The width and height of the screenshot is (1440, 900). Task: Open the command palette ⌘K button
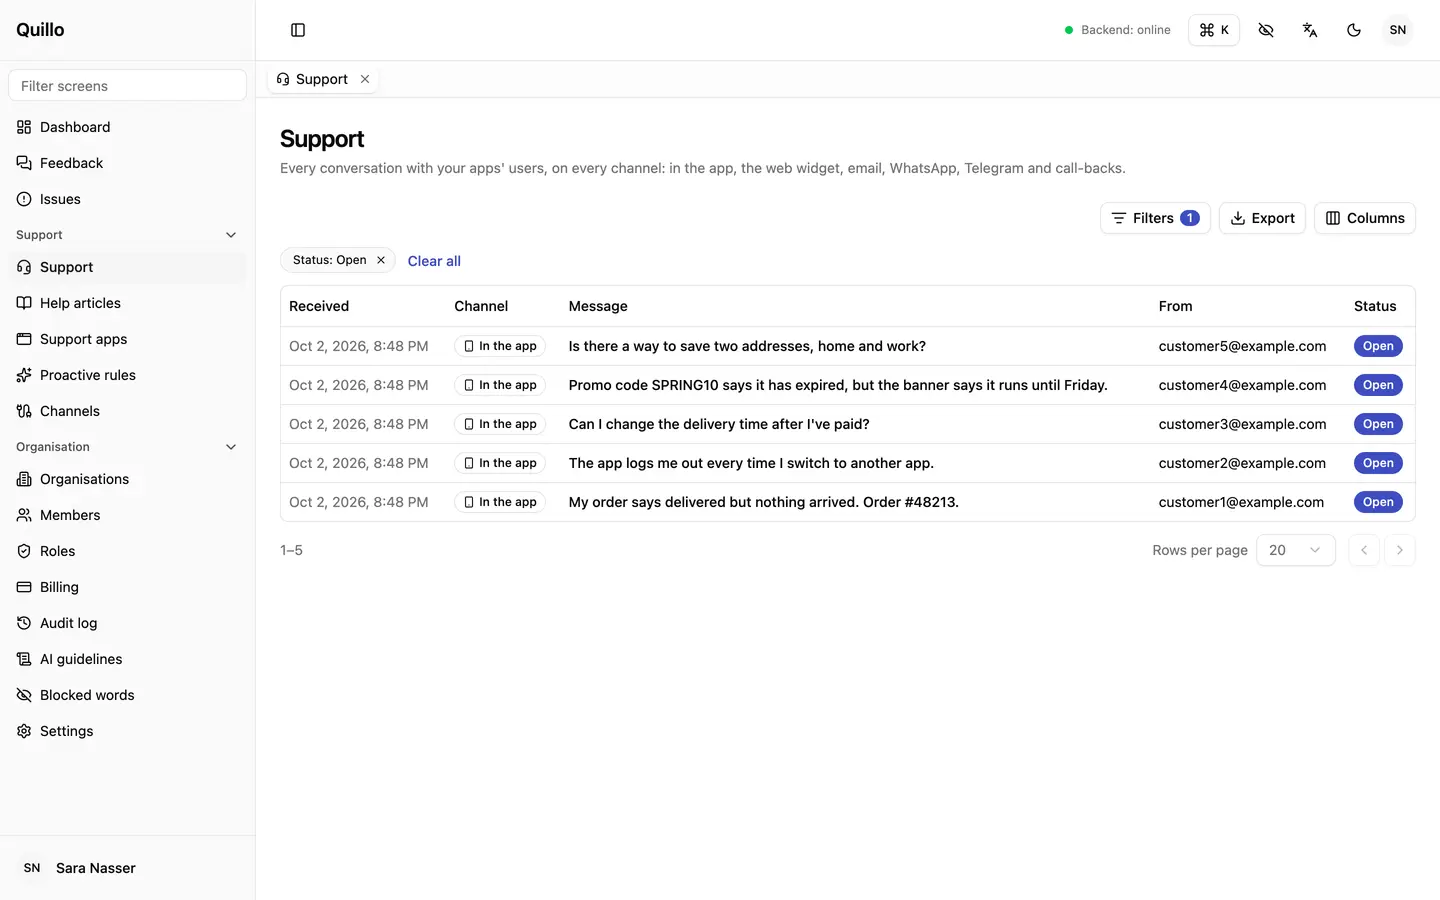point(1214,30)
